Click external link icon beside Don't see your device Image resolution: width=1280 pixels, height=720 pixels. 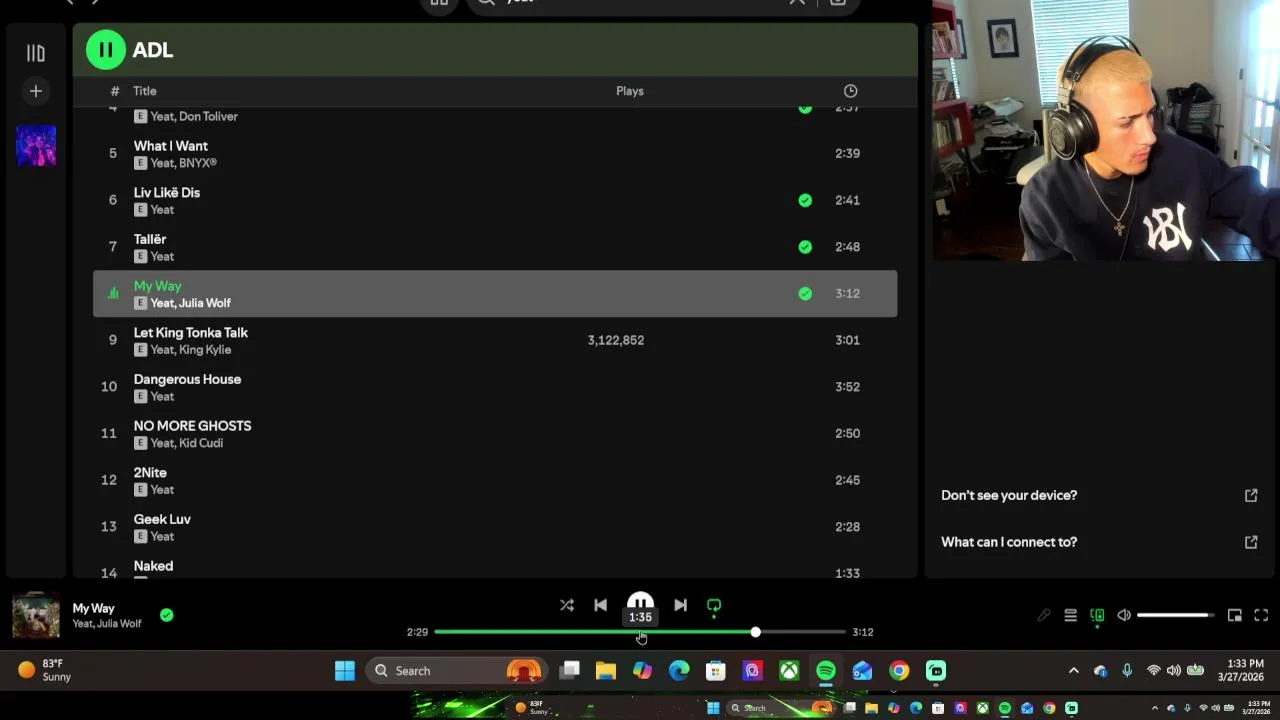tap(1251, 495)
